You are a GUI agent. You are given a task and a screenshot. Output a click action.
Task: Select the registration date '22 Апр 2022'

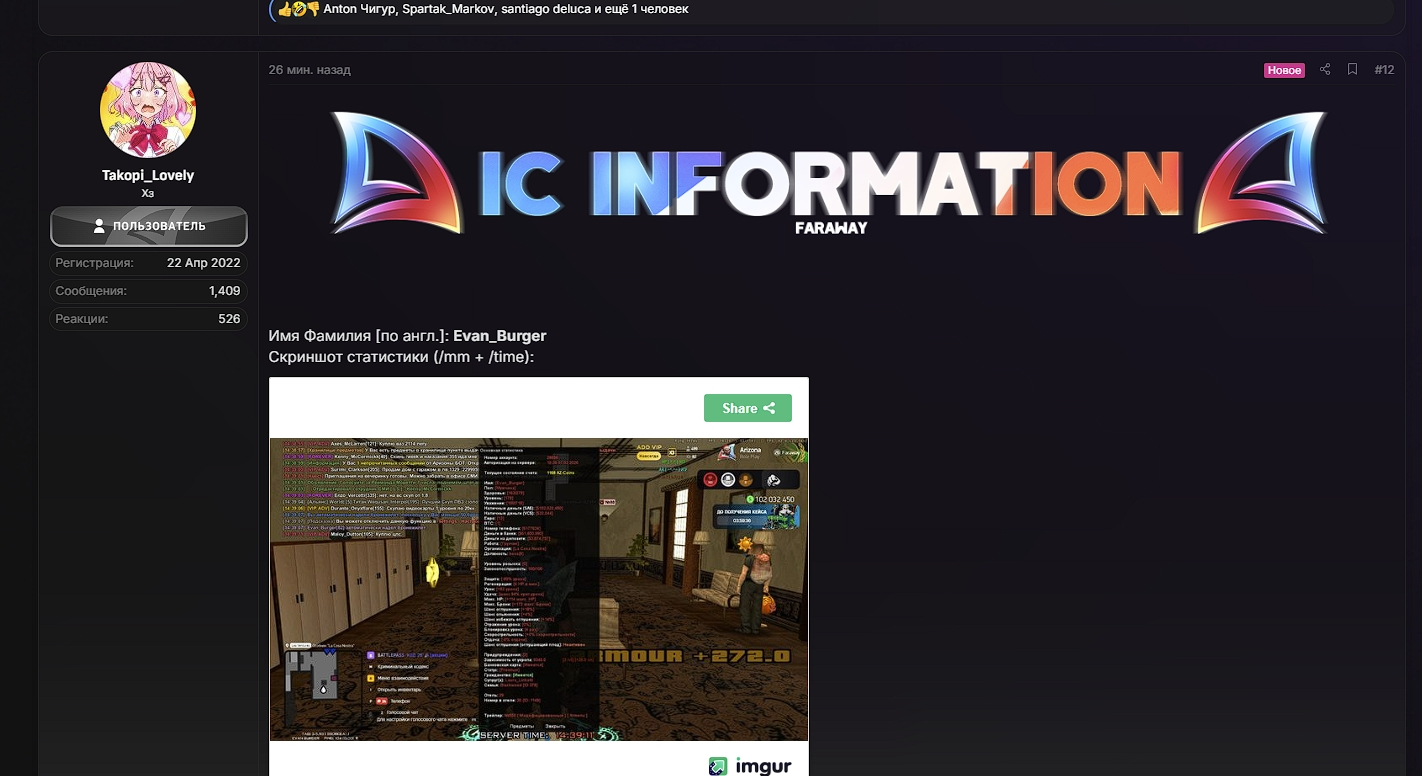point(204,263)
